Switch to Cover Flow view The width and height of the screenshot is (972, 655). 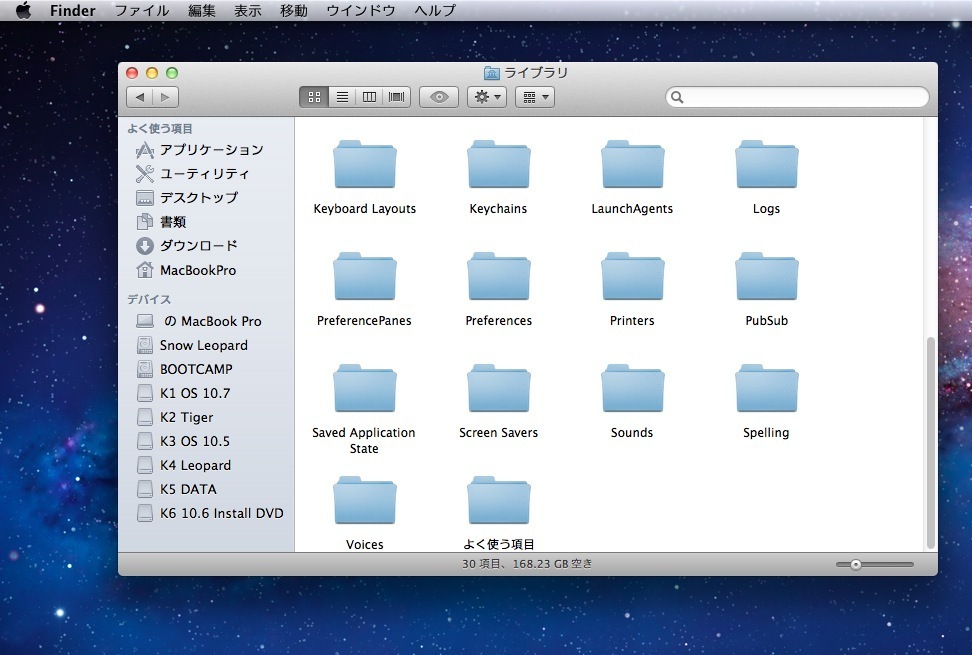coord(398,97)
